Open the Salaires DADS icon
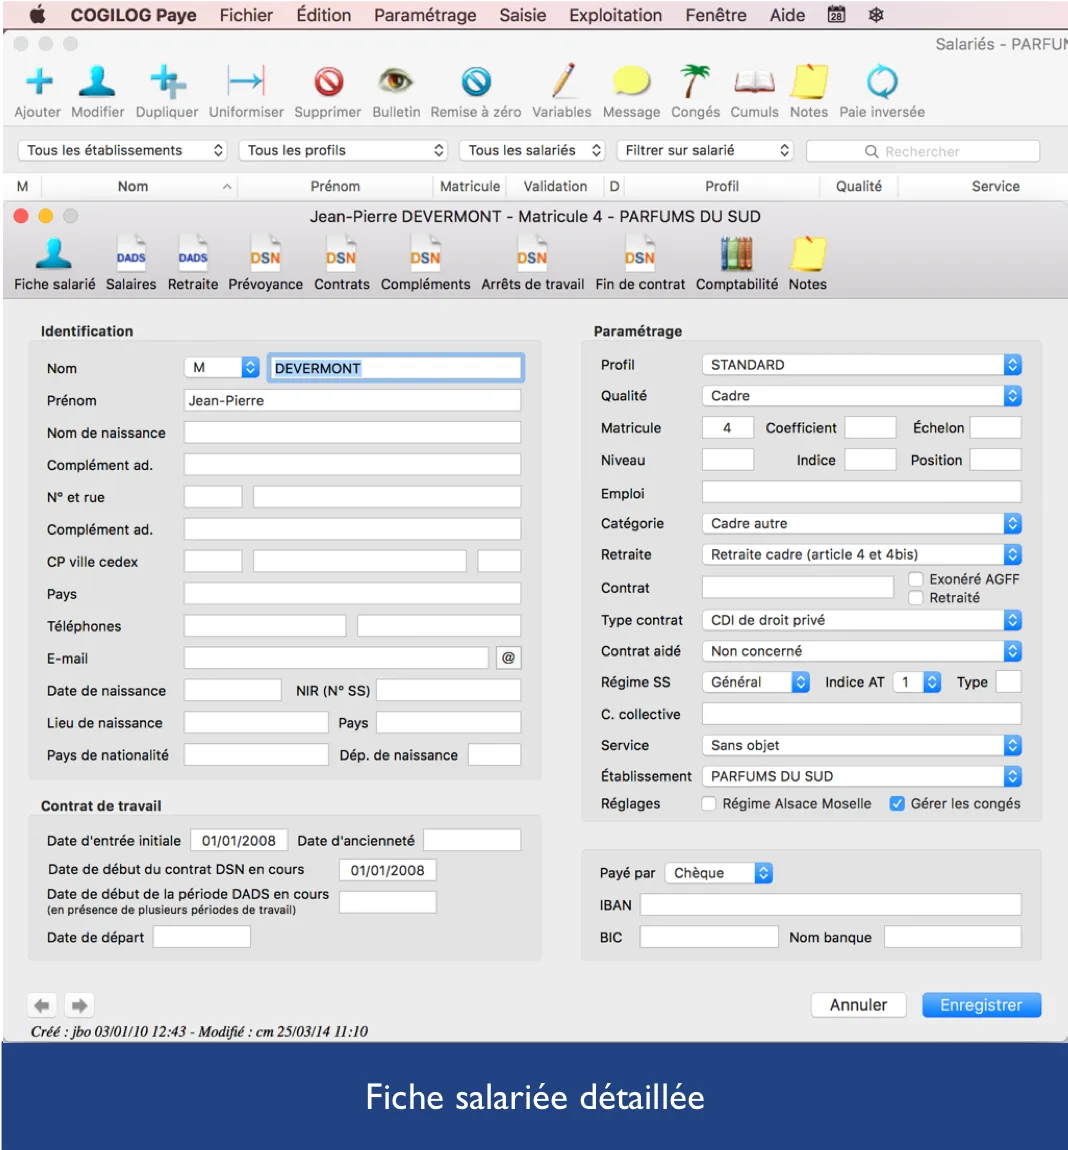Screen dimensions: 1068x1150 (x=131, y=254)
